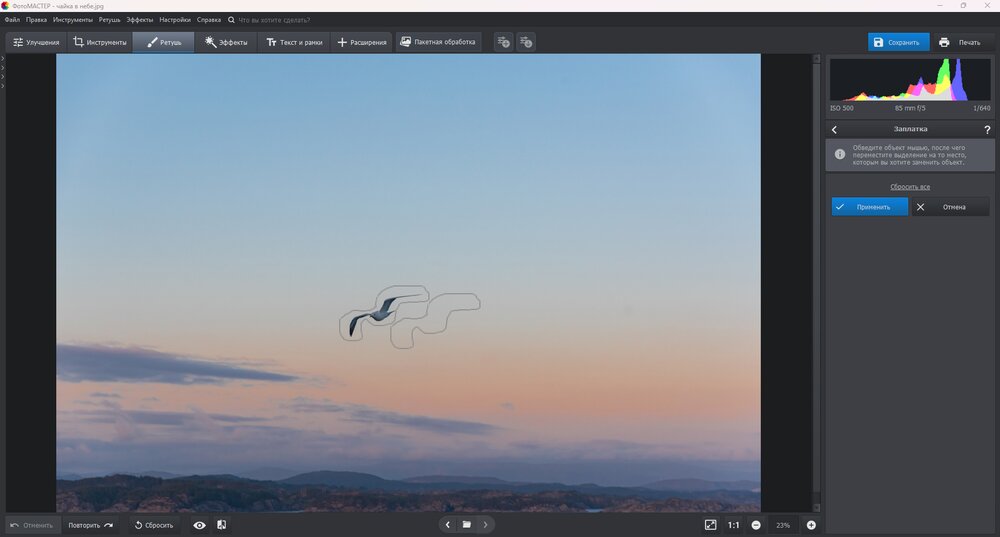Go back from Заплатка panel using arrow

pyautogui.click(x=835, y=129)
